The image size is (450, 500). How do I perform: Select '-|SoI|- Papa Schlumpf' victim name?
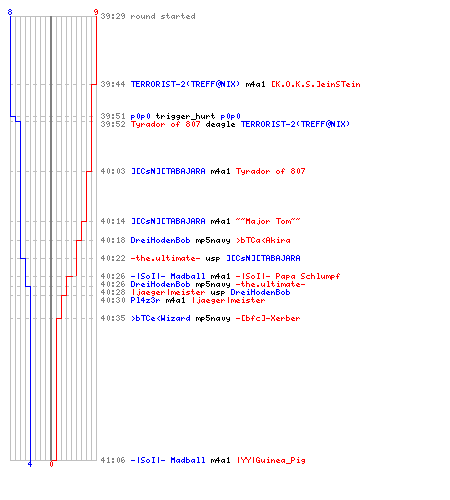coord(288,276)
